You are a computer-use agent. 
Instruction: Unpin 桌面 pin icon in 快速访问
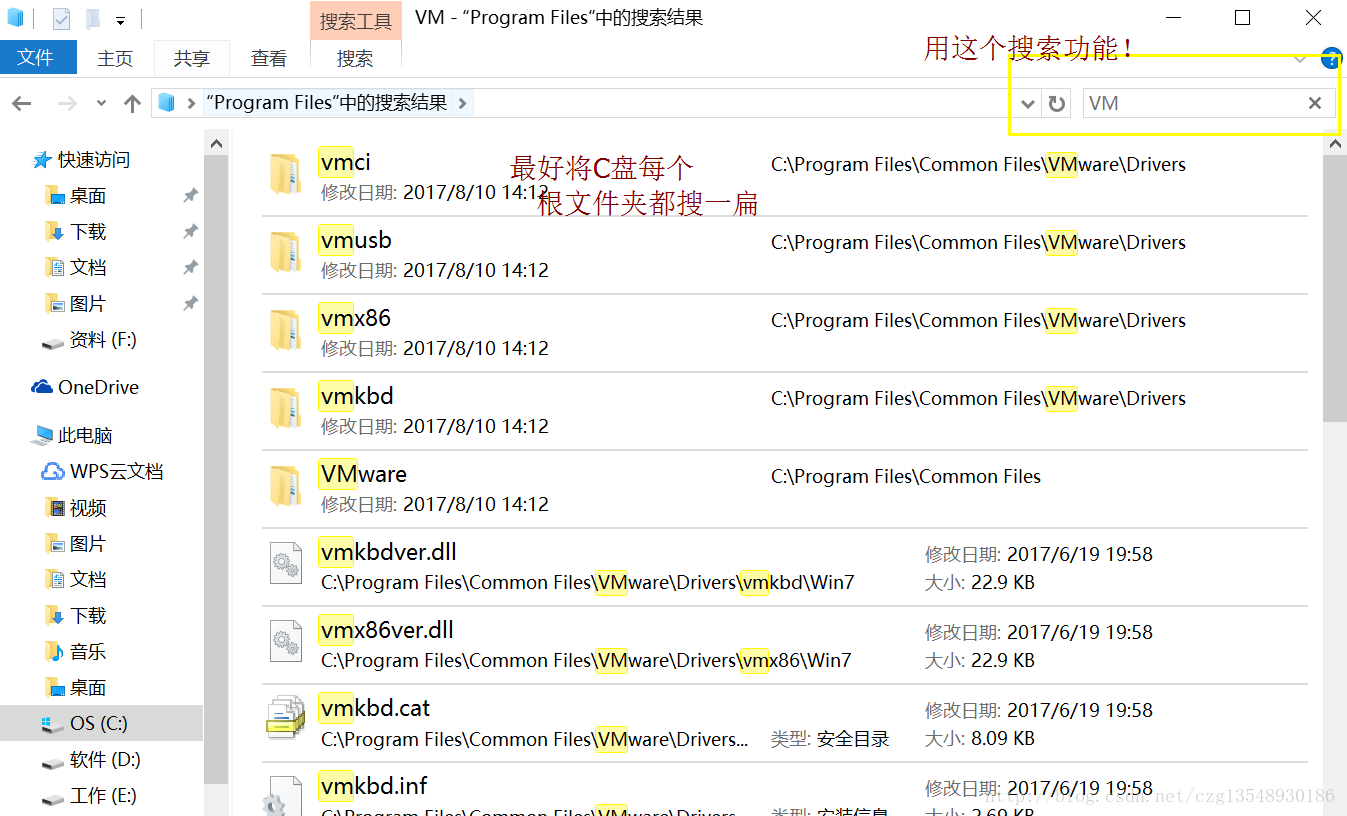(190, 196)
